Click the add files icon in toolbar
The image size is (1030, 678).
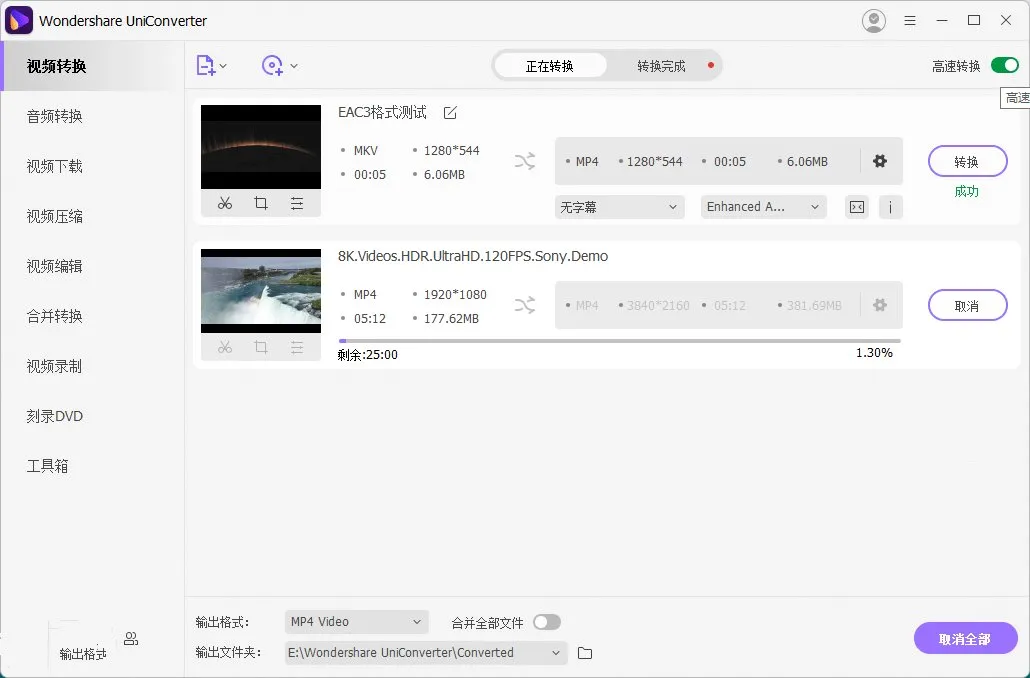click(x=206, y=65)
